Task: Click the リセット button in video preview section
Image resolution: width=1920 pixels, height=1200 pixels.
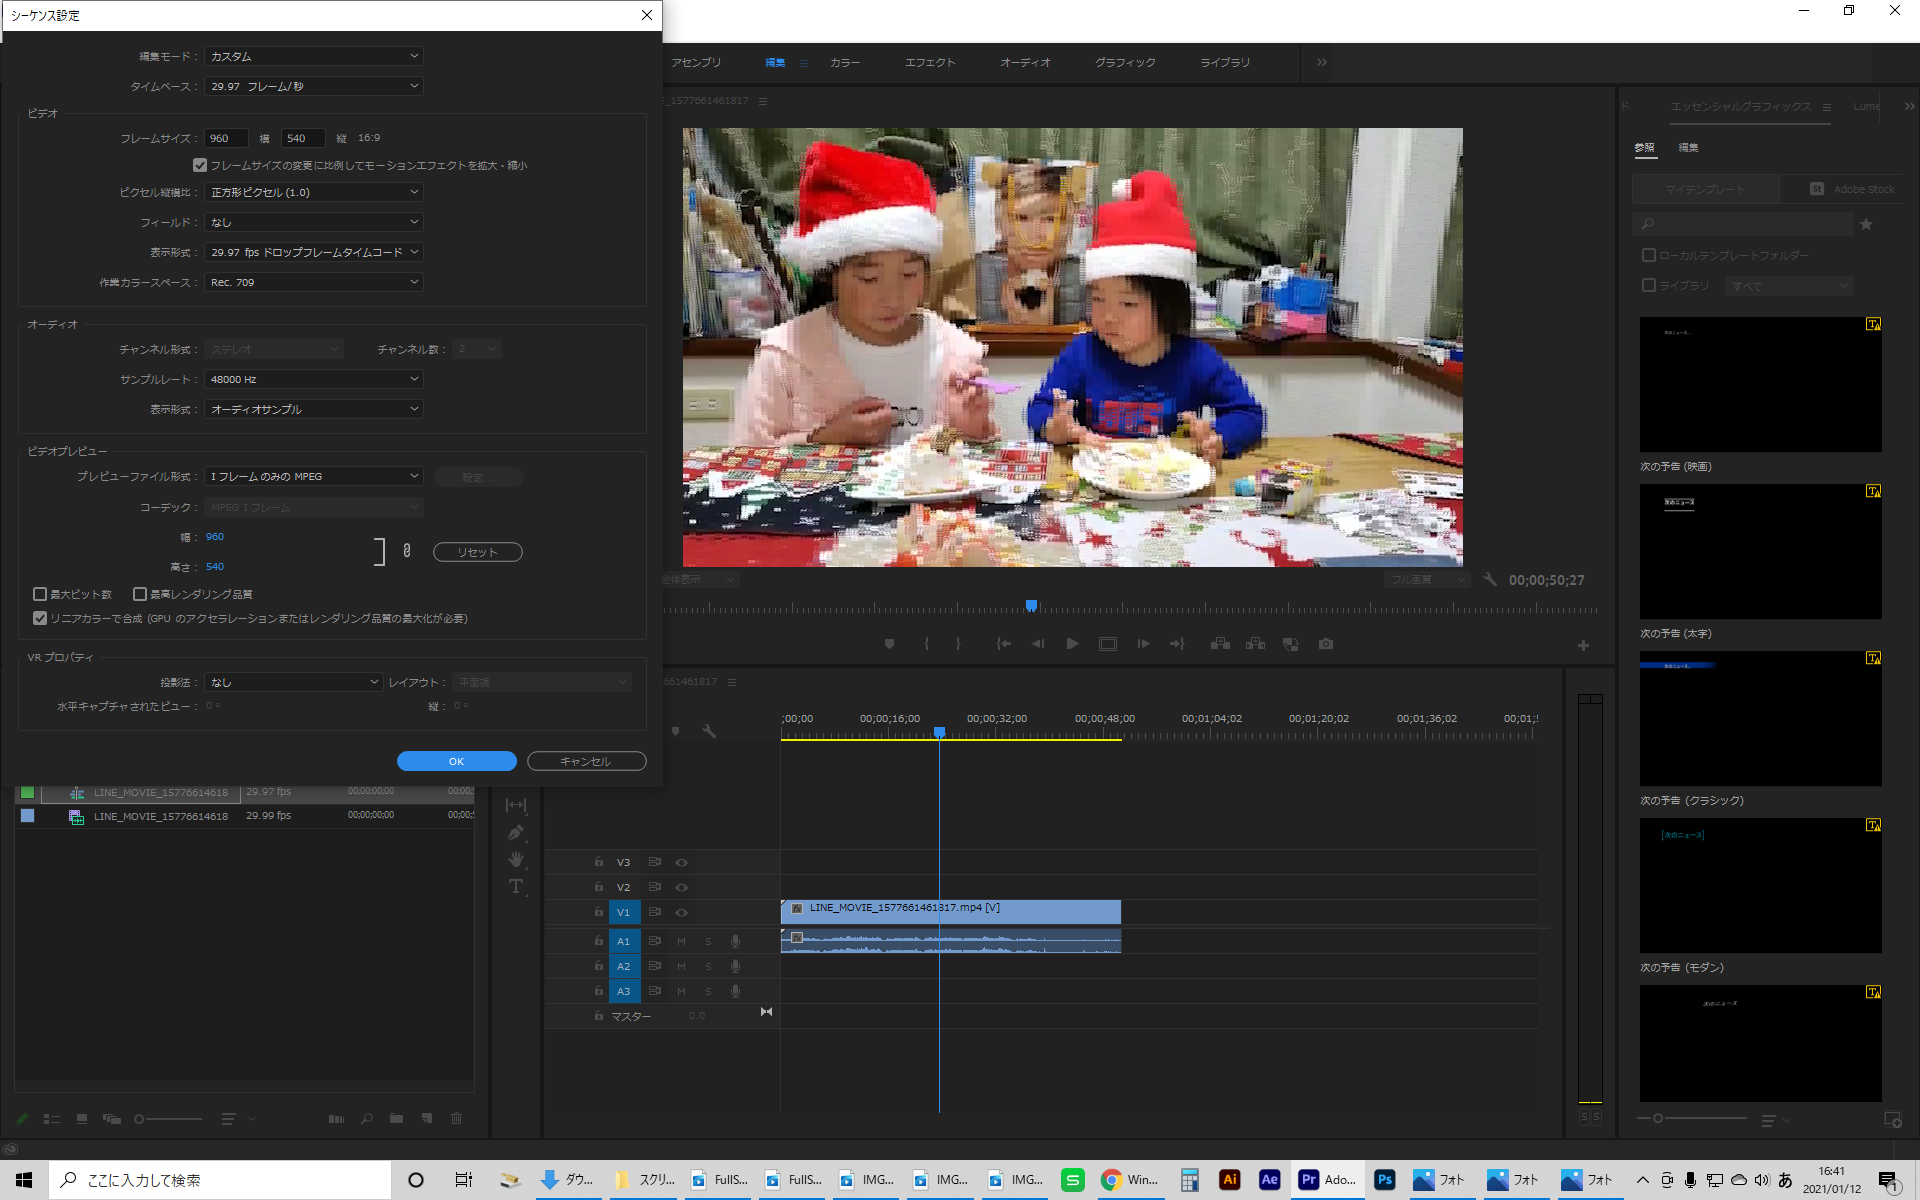Action: (x=477, y=551)
